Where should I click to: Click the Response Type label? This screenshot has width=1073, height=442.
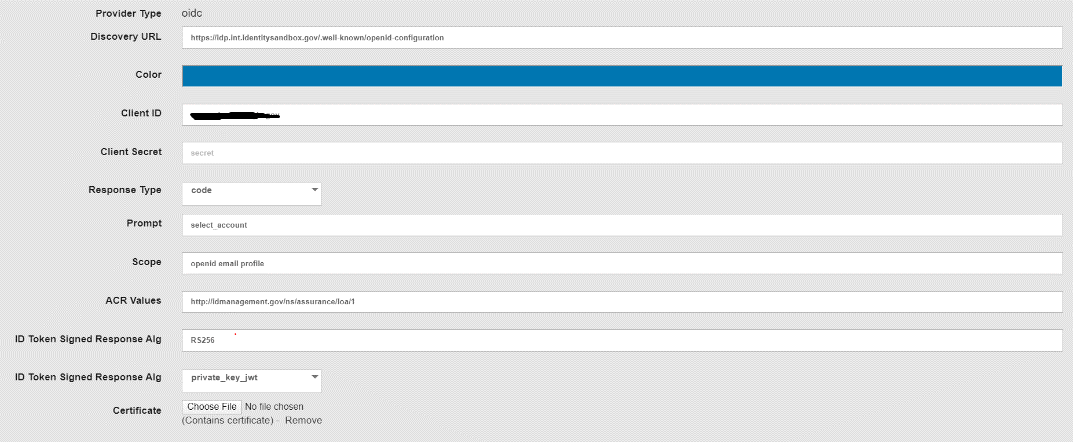pos(125,189)
